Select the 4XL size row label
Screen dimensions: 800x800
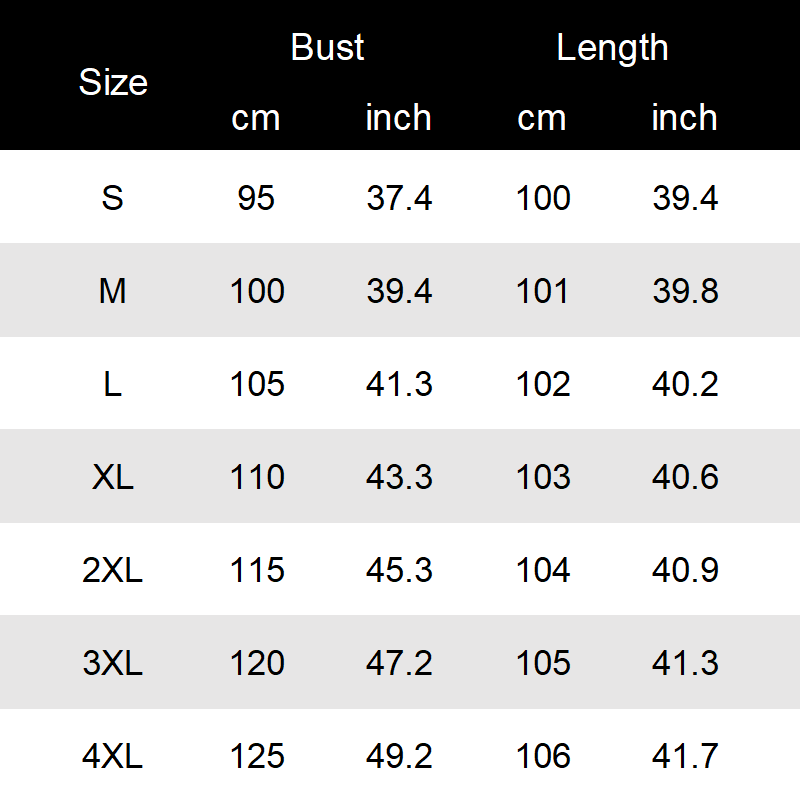(113, 756)
